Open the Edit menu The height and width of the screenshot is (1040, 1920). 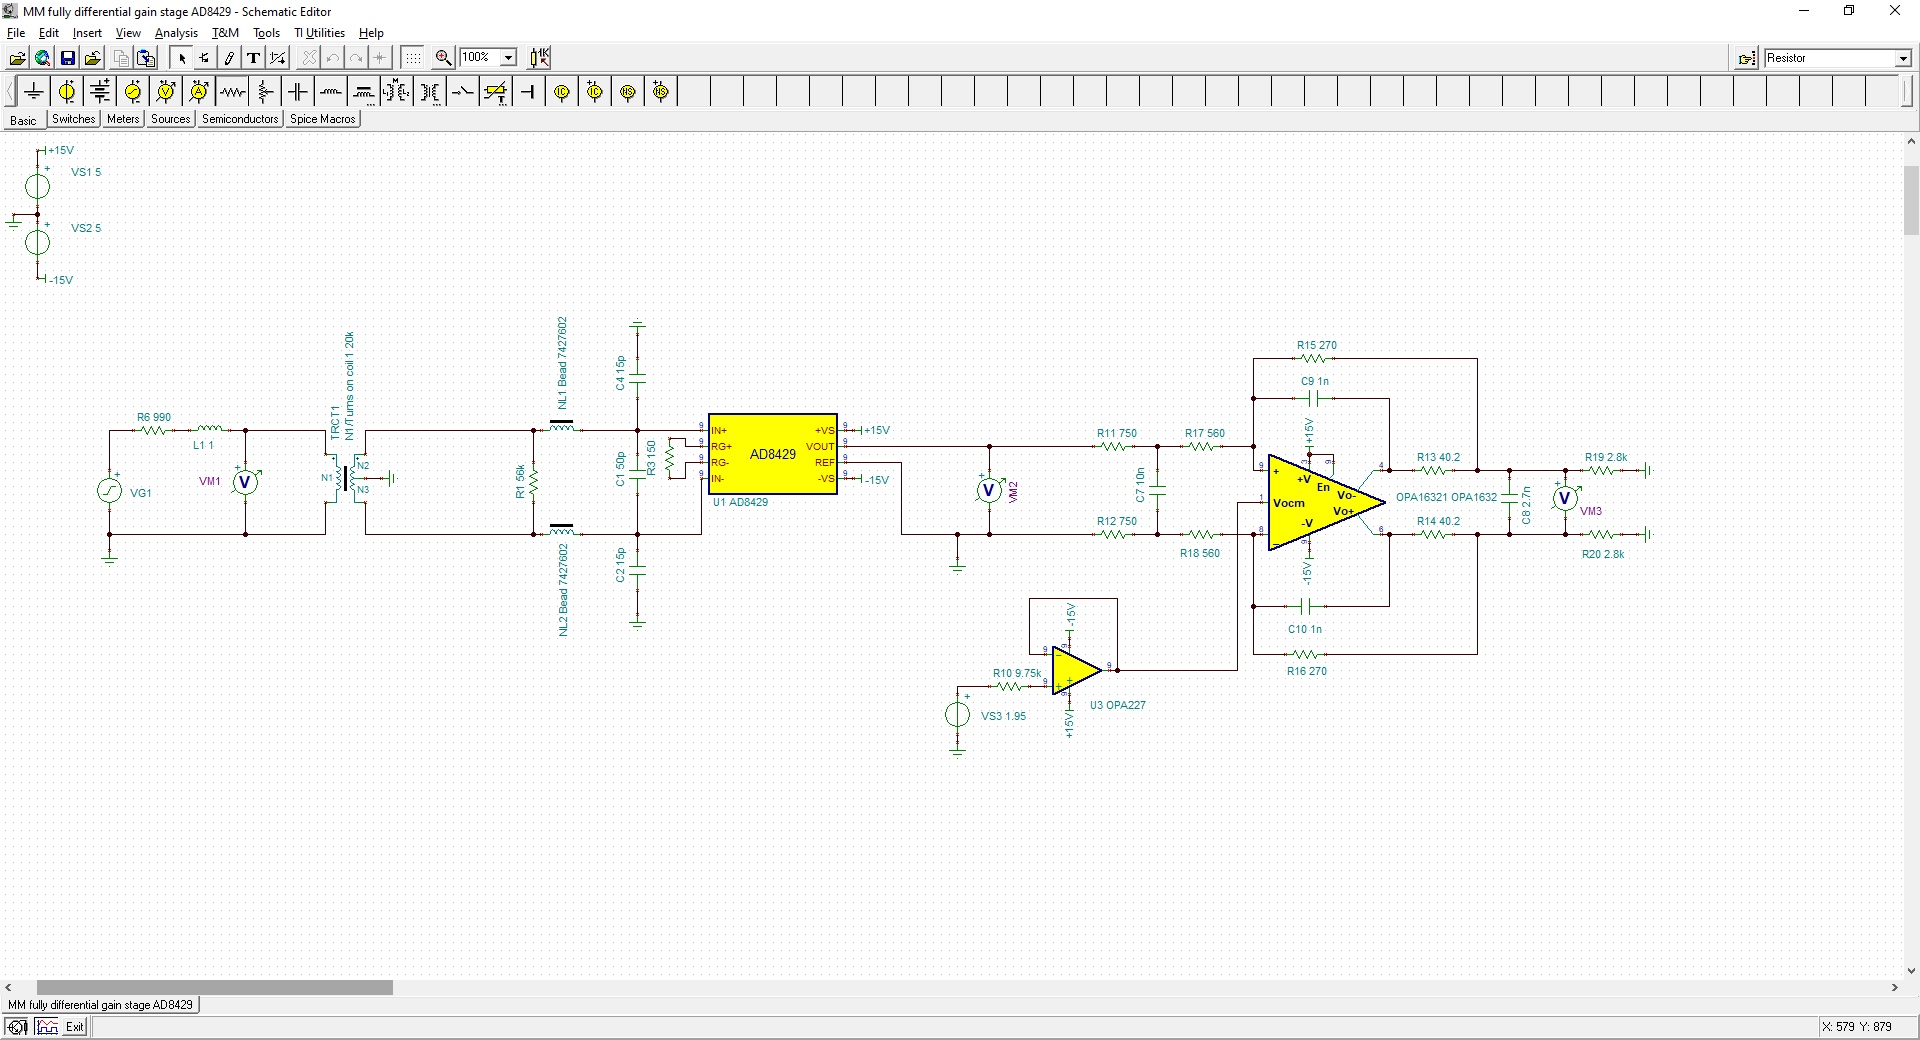coord(49,33)
